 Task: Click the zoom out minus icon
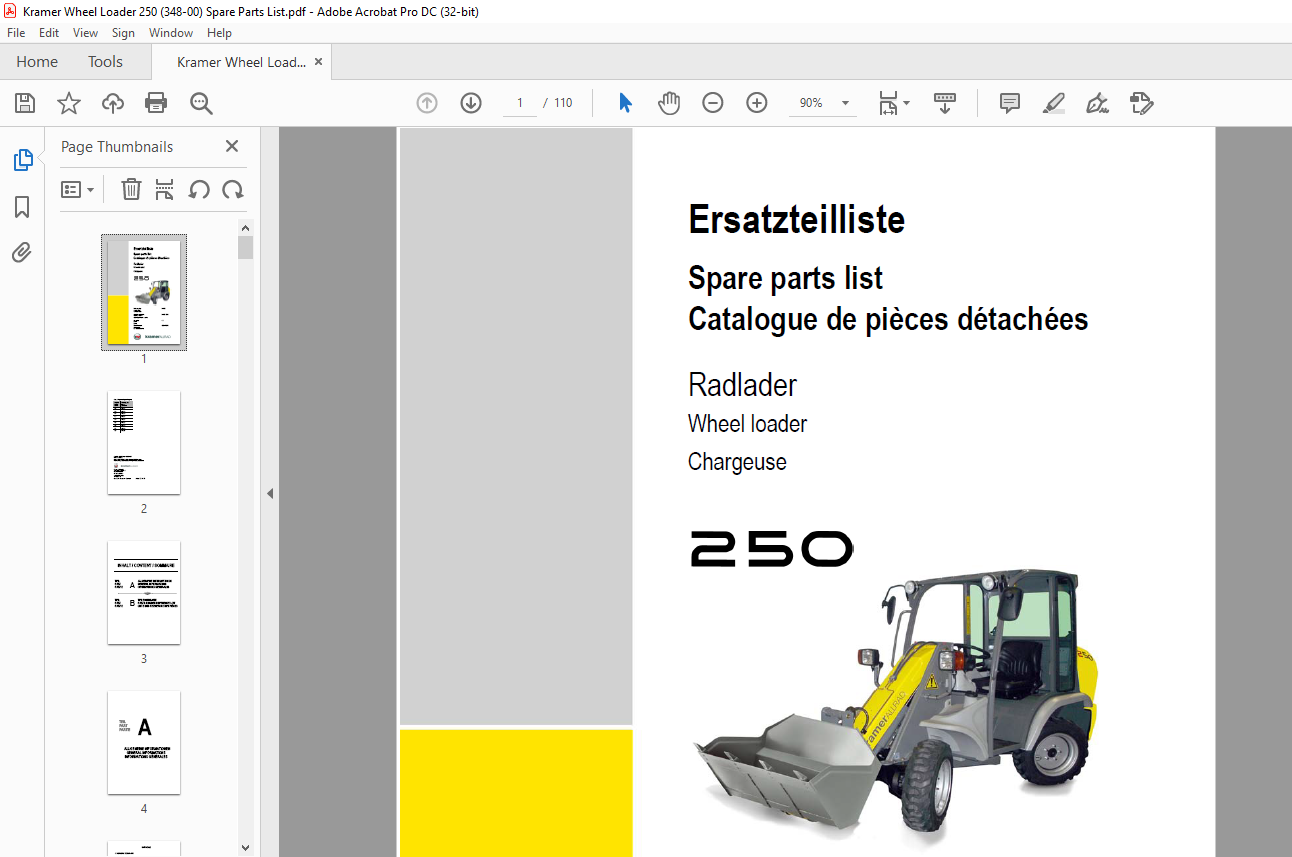coord(713,103)
